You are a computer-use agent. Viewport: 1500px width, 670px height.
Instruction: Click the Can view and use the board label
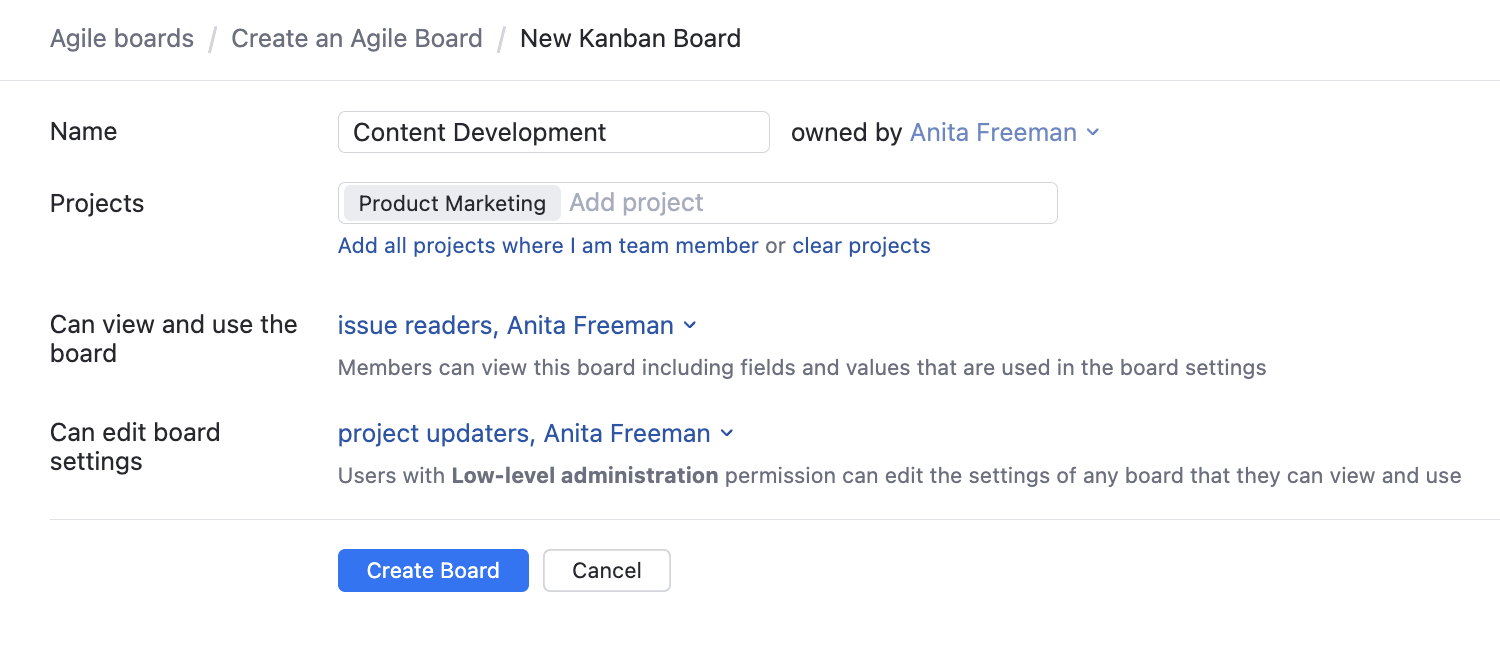click(x=173, y=339)
